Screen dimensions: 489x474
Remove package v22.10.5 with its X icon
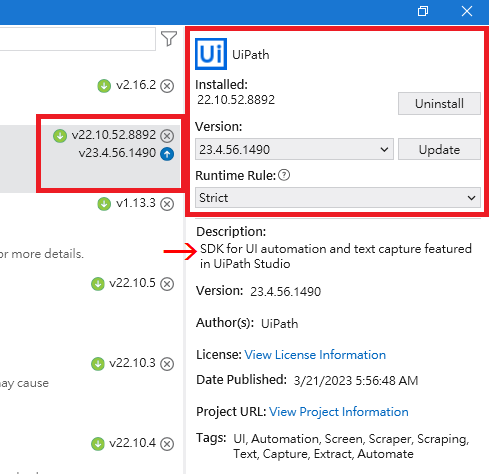click(x=167, y=284)
